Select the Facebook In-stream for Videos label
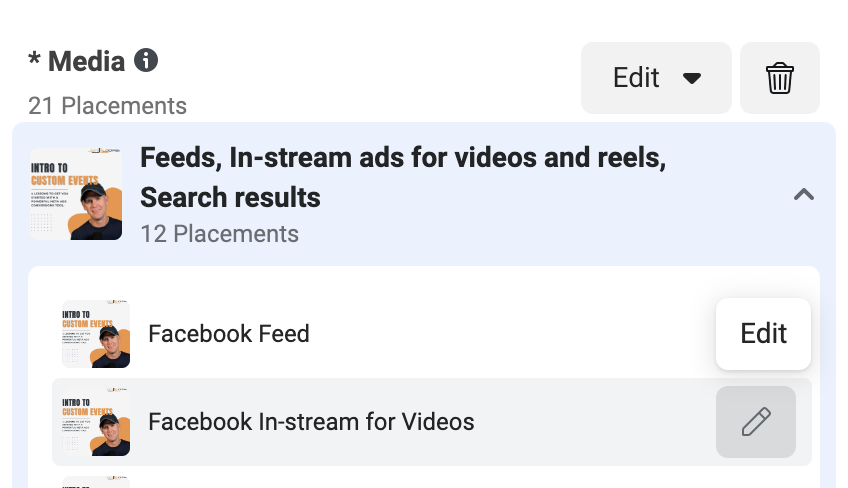Viewport: 848px width, 488px height. [311, 422]
